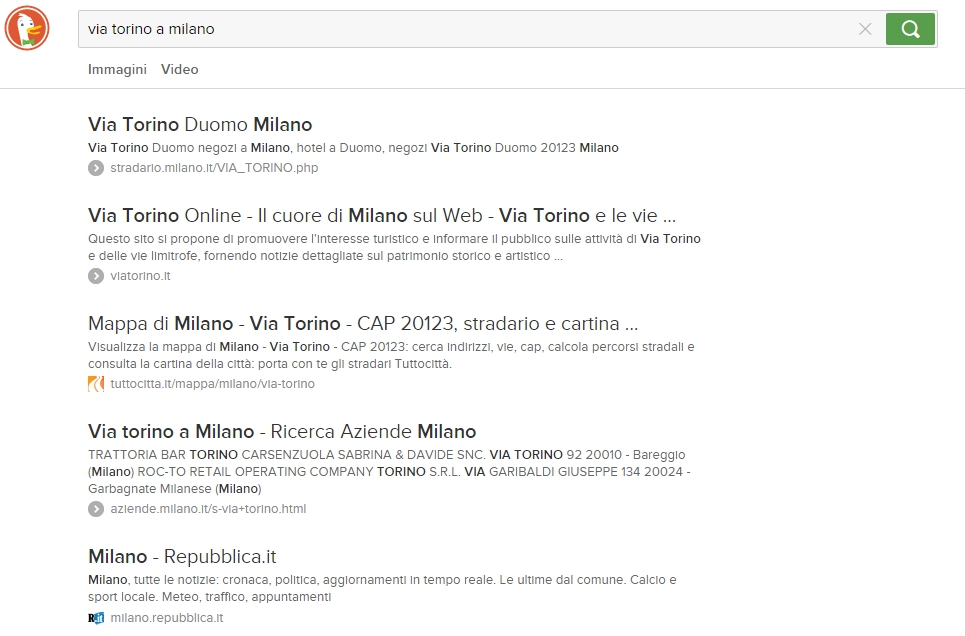Click the Tuttocittà favicon
The height and width of the screenshot is (636, 965).
click(x=96, y=384)
